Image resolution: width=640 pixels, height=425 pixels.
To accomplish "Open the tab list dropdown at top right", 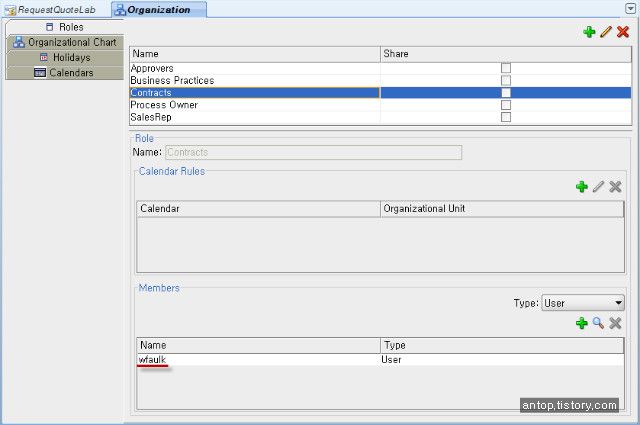I will click(x=630, y=8).
